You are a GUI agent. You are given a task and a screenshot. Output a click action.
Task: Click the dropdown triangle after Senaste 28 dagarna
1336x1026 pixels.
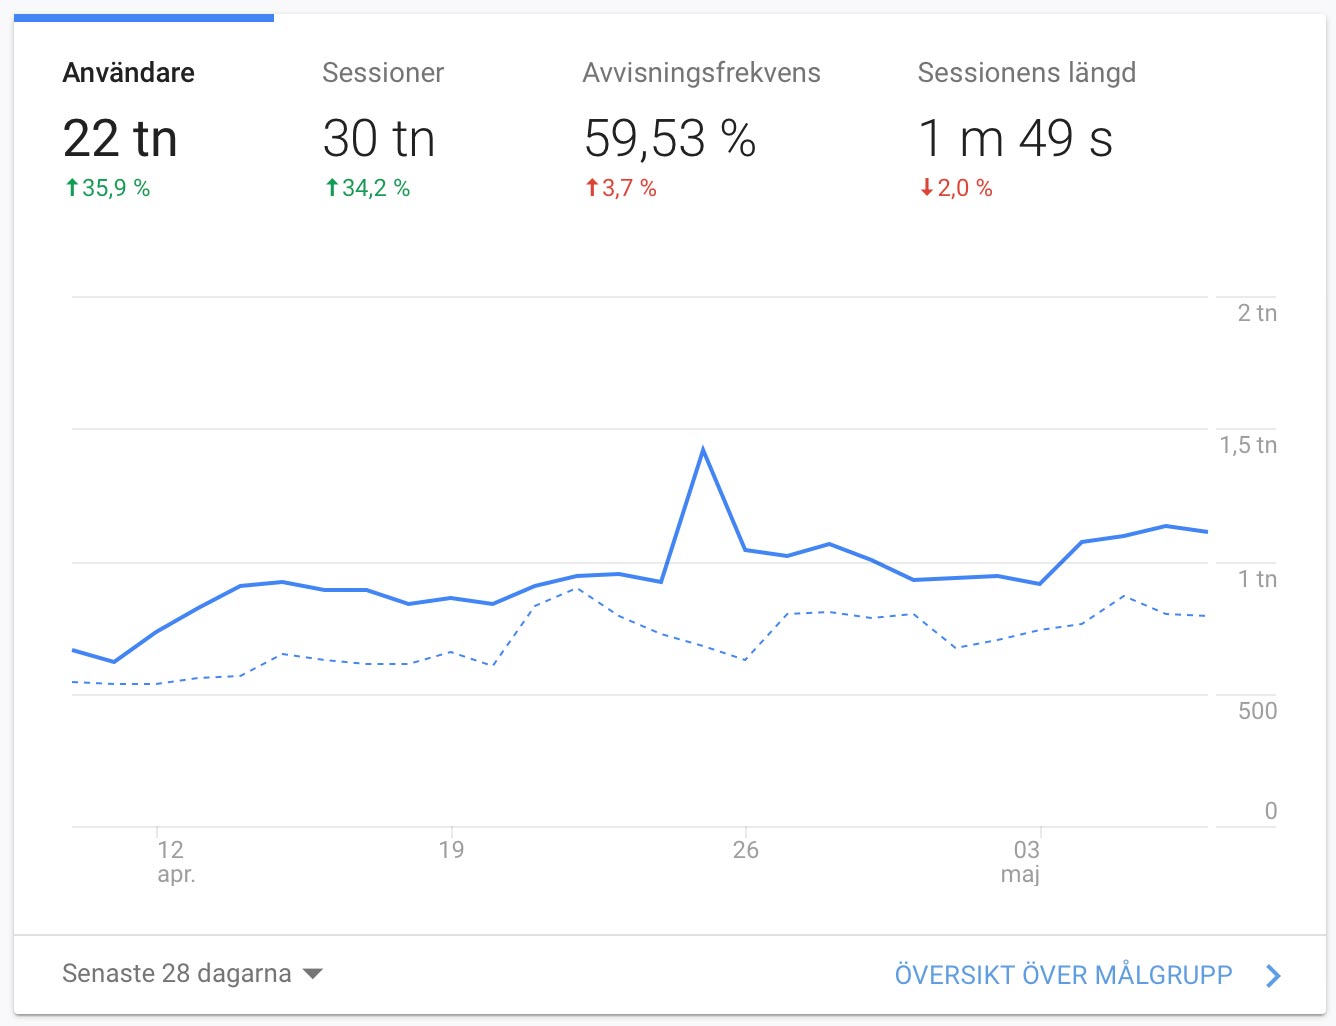(313, 974)
